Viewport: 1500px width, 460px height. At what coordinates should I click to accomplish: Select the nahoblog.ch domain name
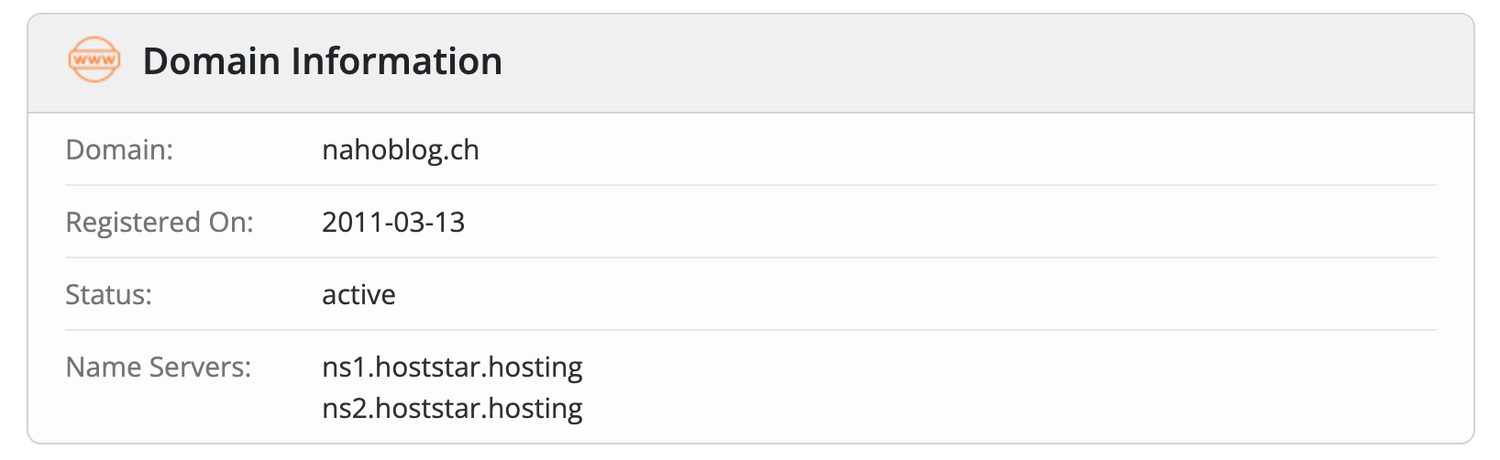point(400,150)
